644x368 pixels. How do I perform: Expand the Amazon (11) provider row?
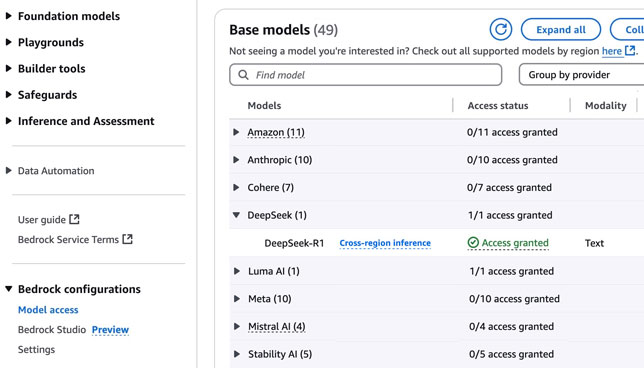pos(236,132)
